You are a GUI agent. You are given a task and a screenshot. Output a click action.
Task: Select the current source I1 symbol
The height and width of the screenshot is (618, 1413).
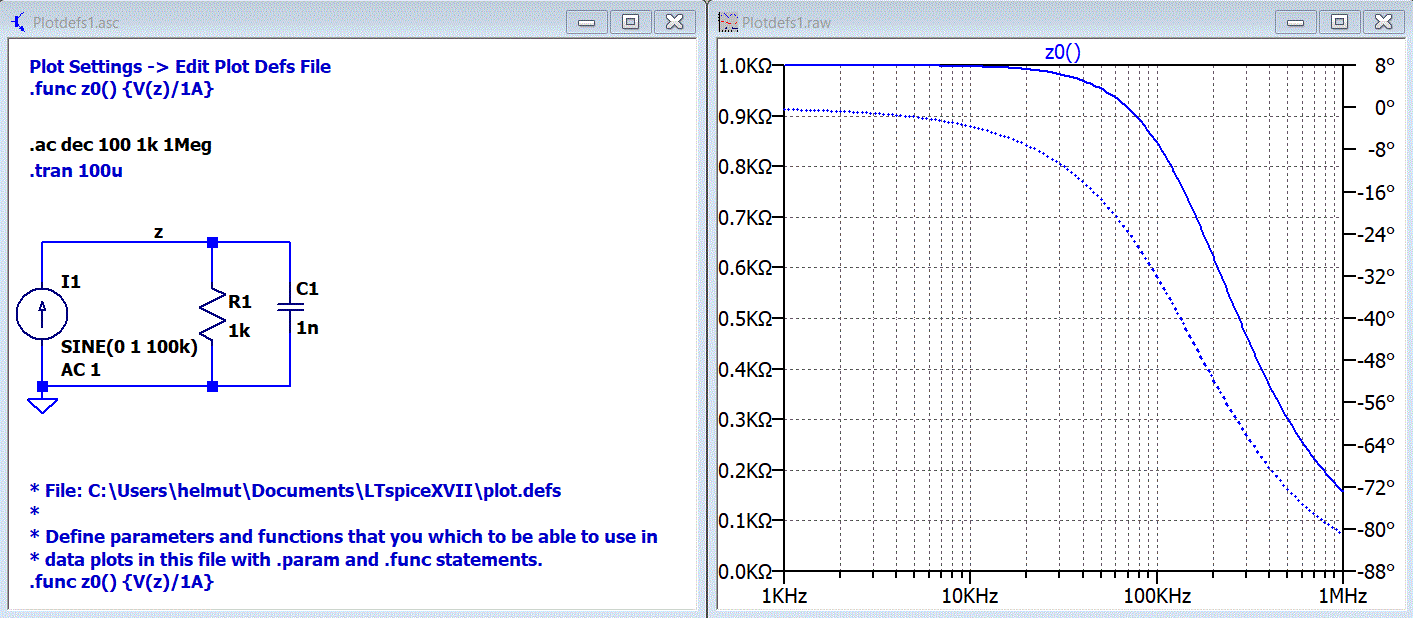click(x=43, y=313)
